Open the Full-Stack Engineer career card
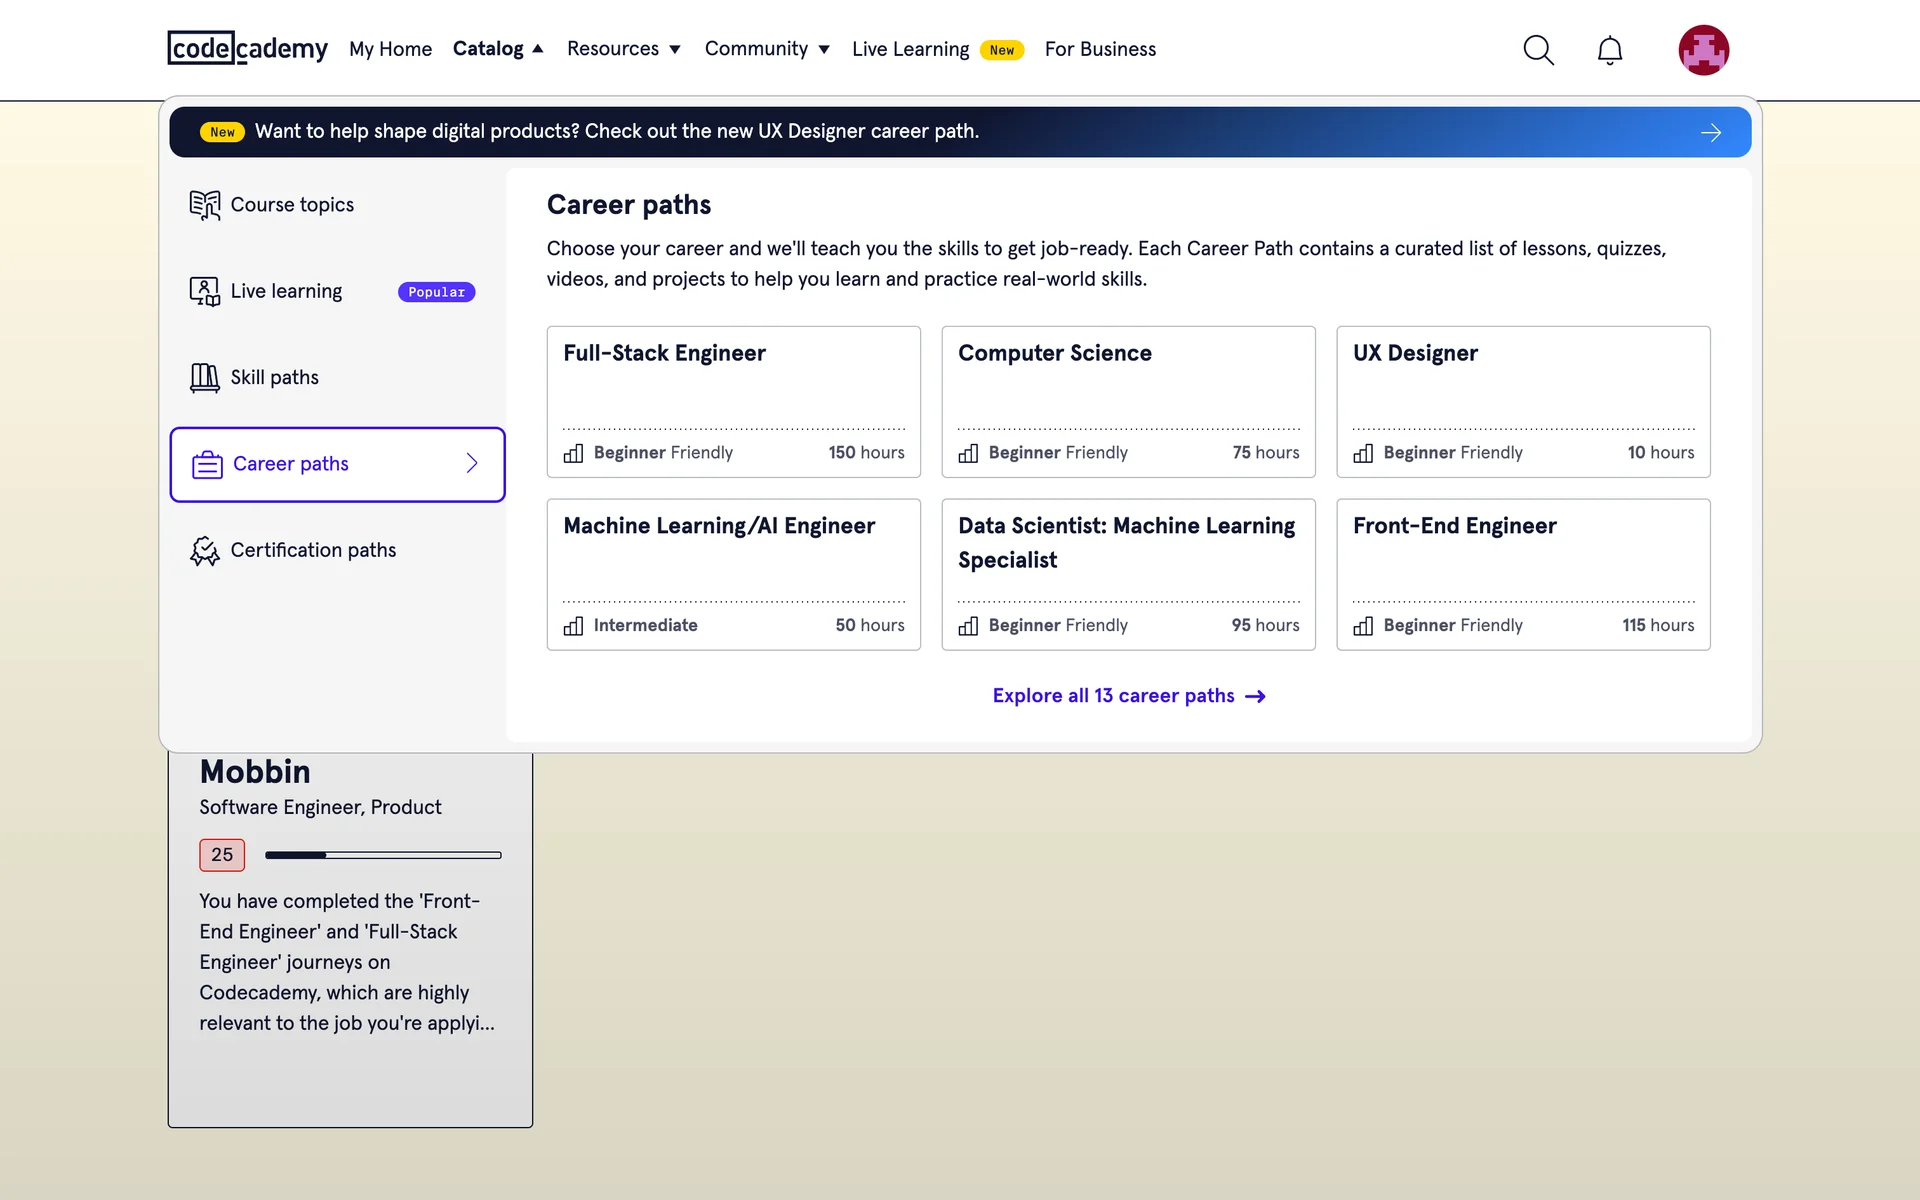1920x1200 pixels. (733, 401)
